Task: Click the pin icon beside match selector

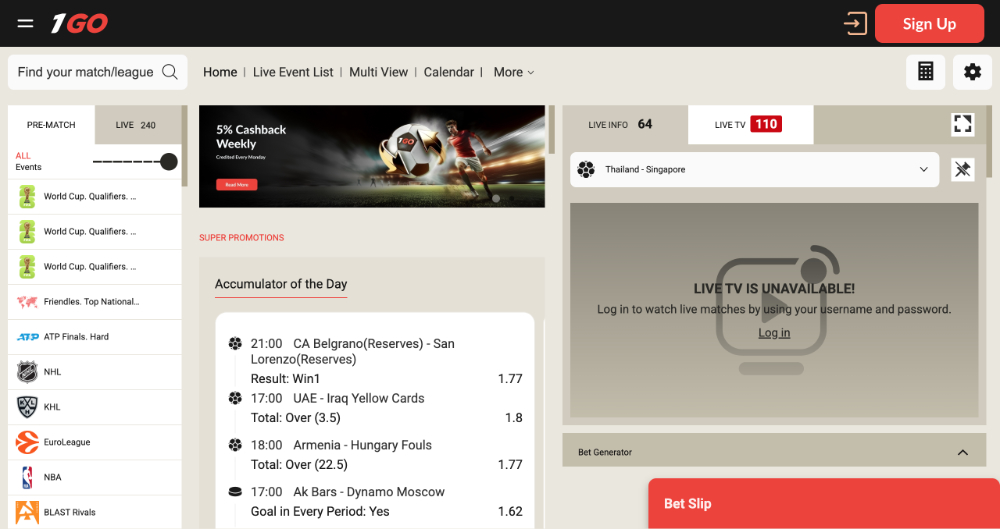Action: [962, 170]
